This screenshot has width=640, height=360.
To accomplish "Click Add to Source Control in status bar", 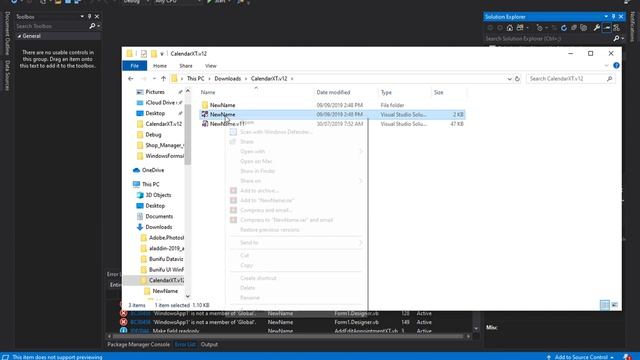I will tap(581, 357).
